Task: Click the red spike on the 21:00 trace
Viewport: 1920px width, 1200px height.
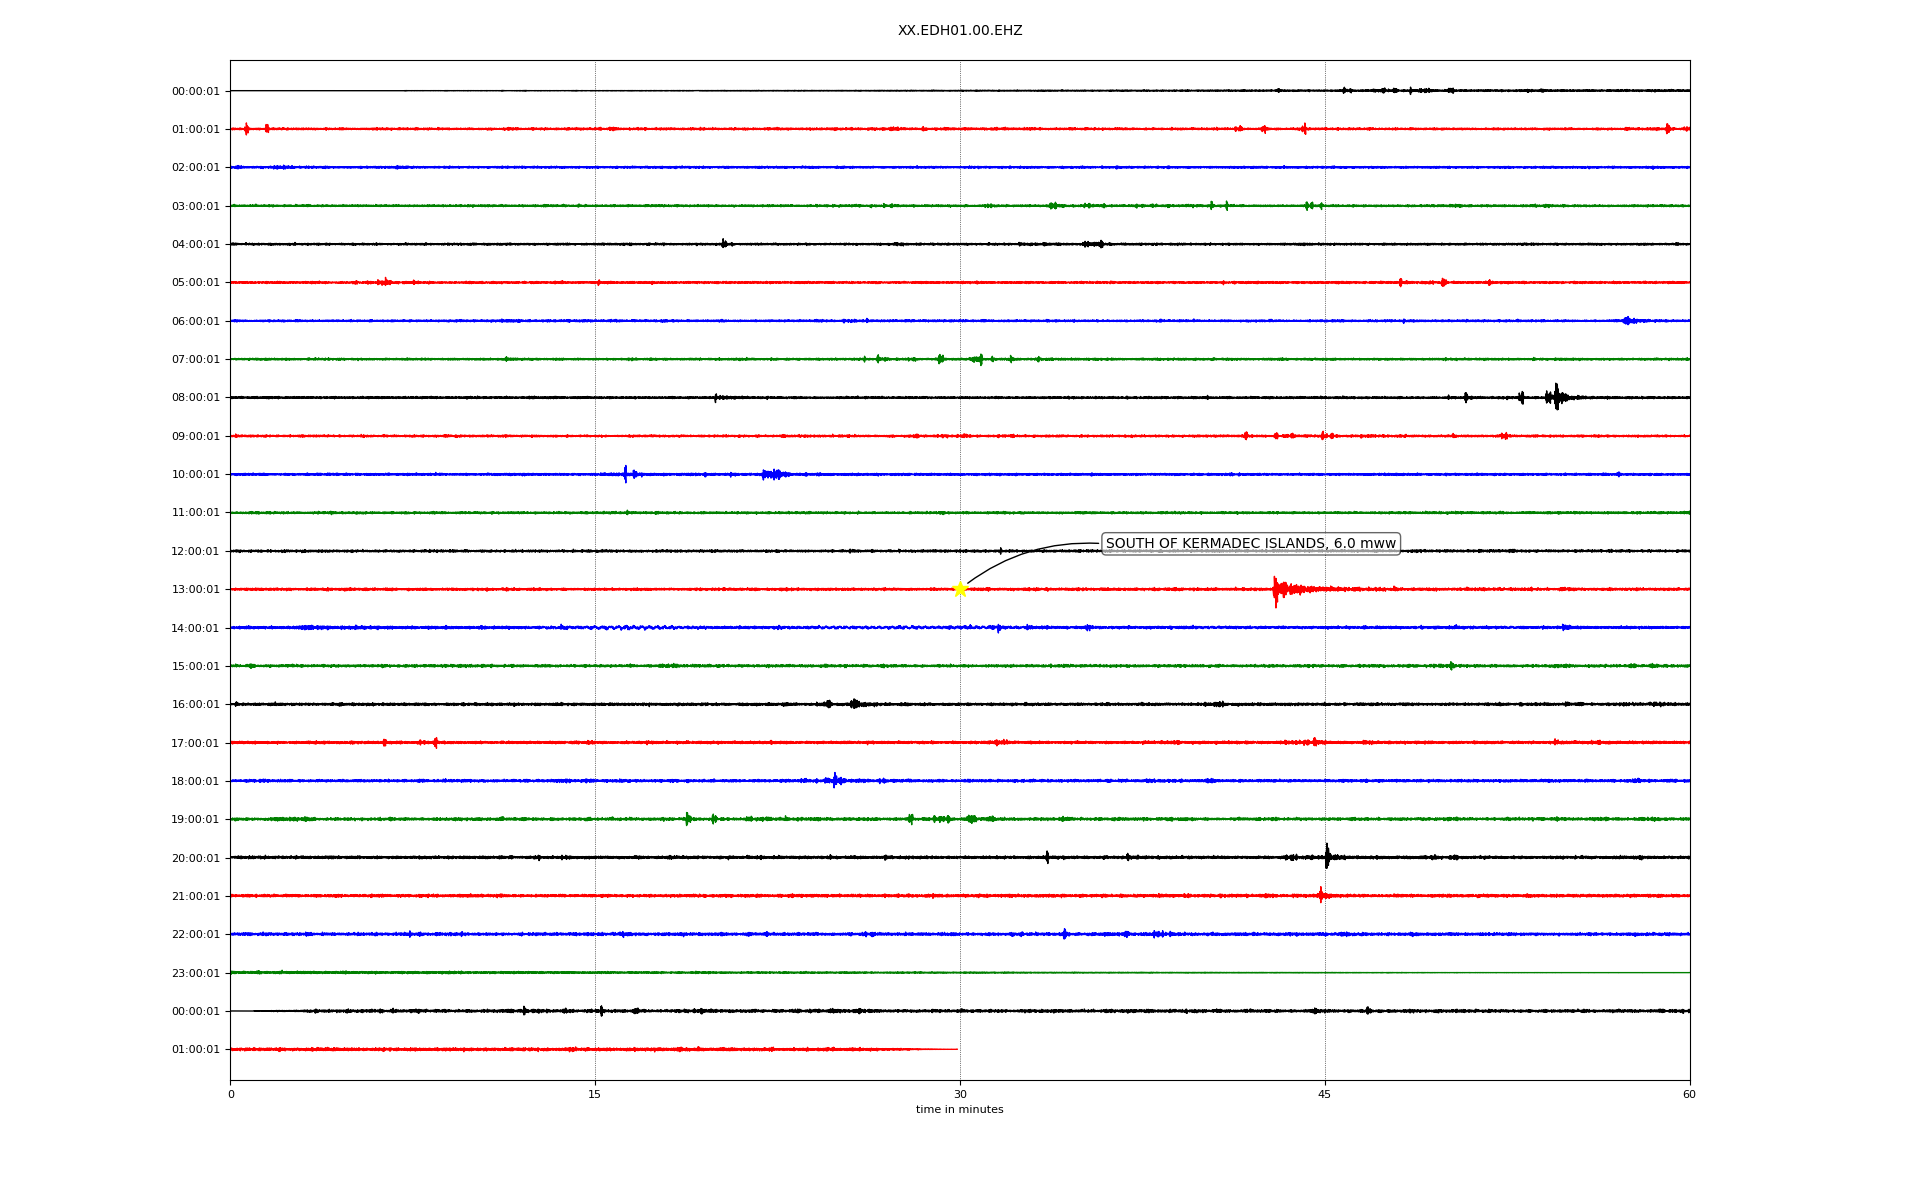Action: pos(1321,895)
